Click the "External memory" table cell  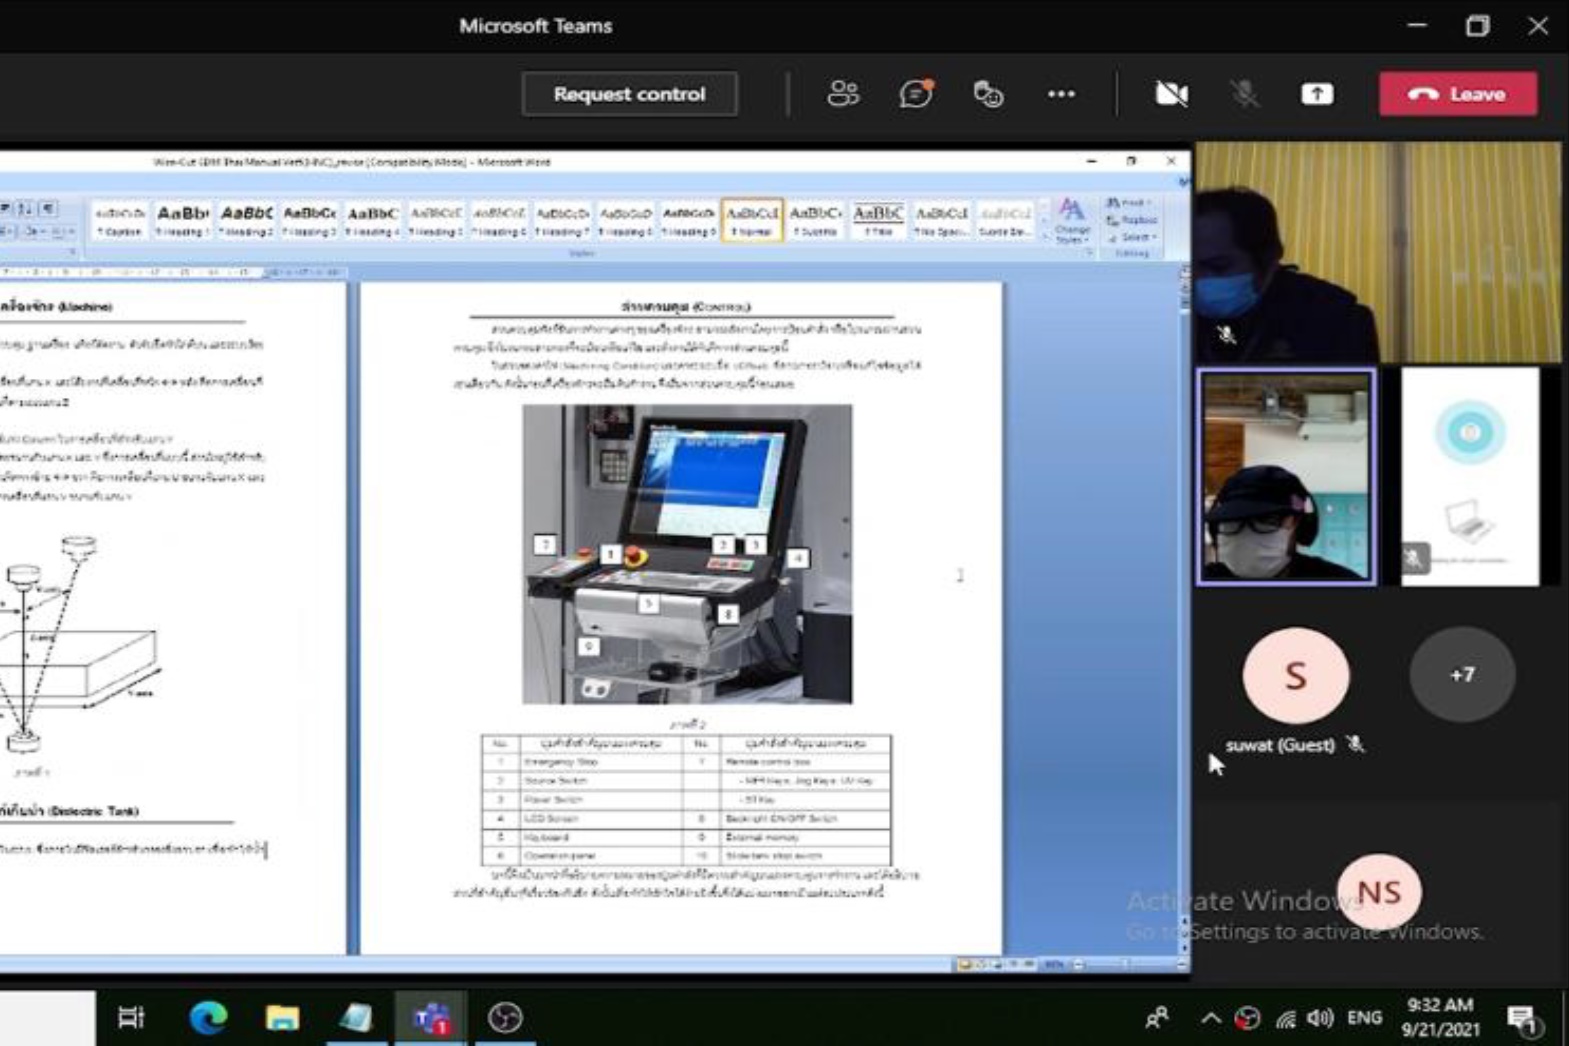pyautogui.click(x=805, y=837)
